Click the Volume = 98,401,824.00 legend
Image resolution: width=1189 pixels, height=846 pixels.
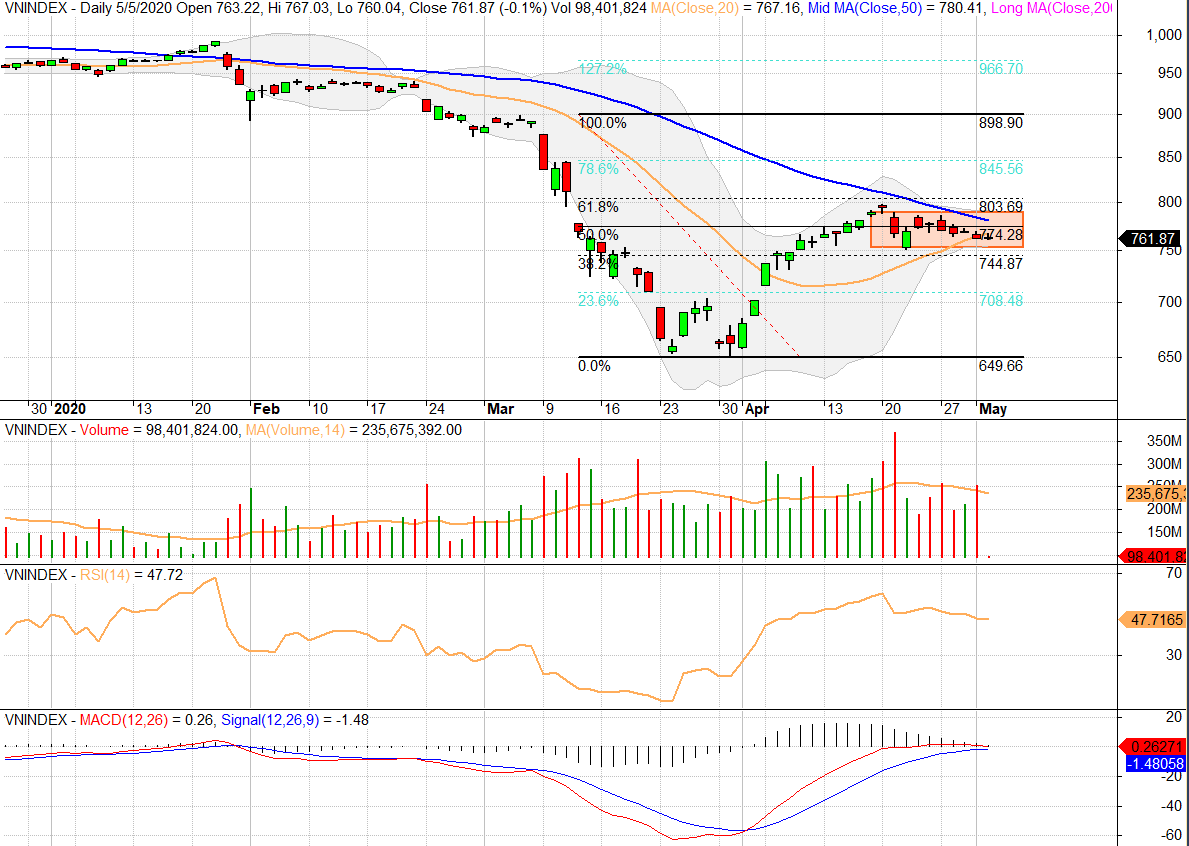[159, 430]
